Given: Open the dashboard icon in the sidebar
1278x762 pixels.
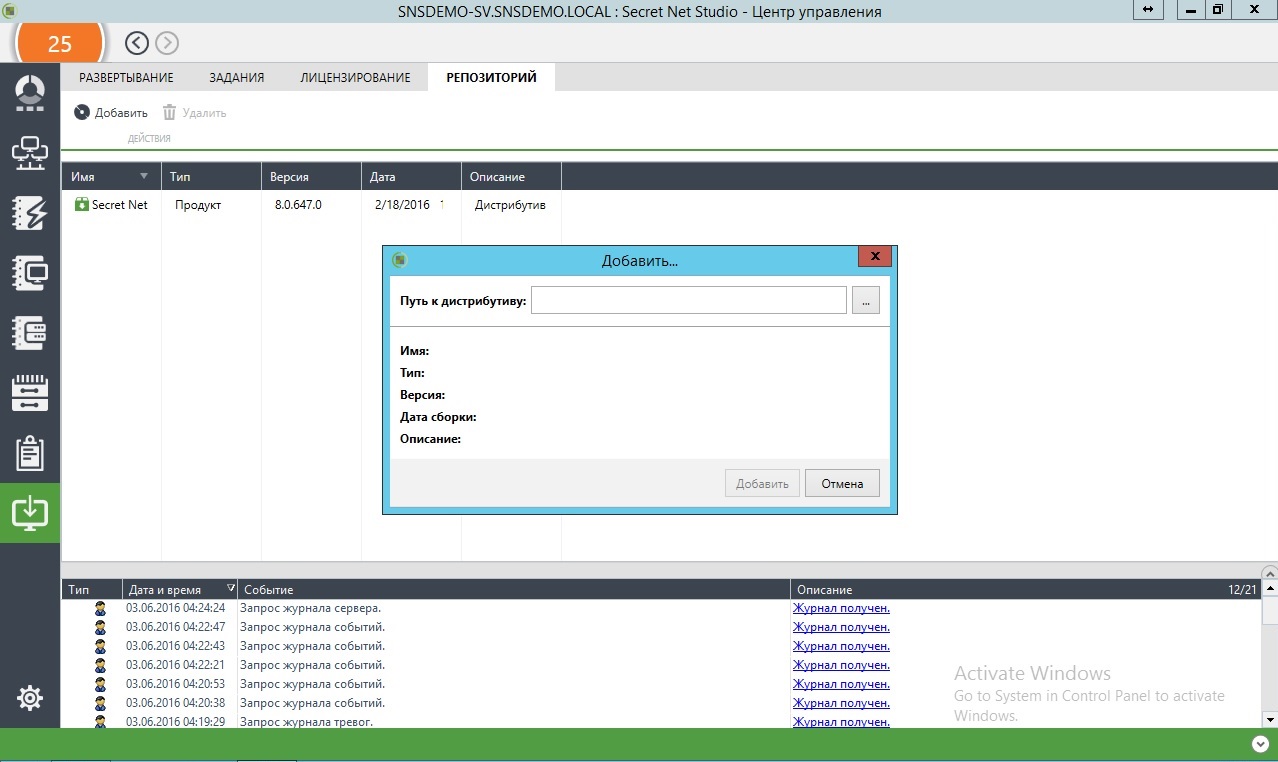Looking at the screenshot, I should click(x=30, y=92).
